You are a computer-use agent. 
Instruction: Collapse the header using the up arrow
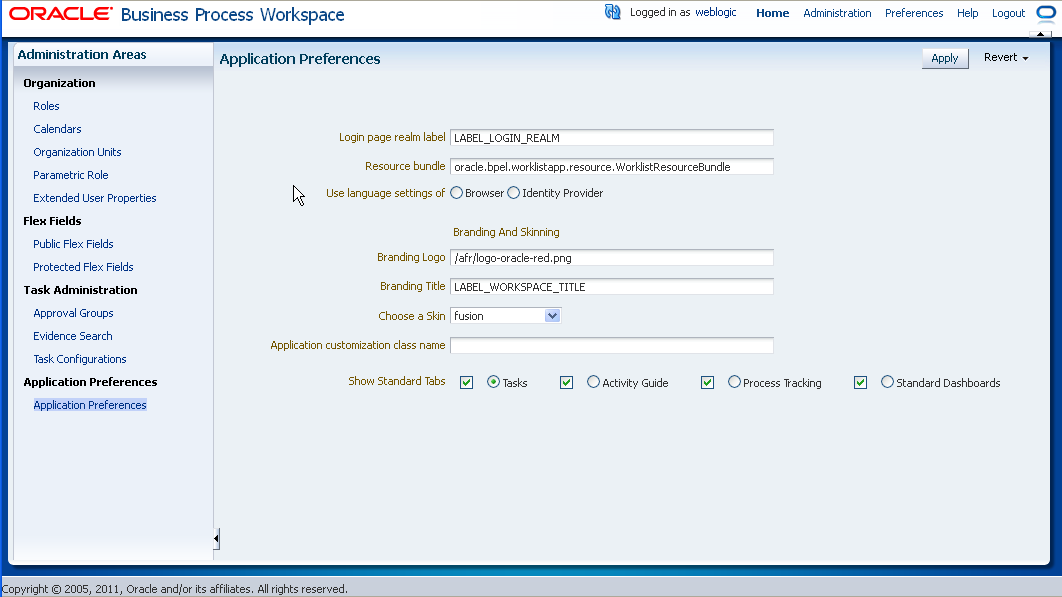point(1040,34)
